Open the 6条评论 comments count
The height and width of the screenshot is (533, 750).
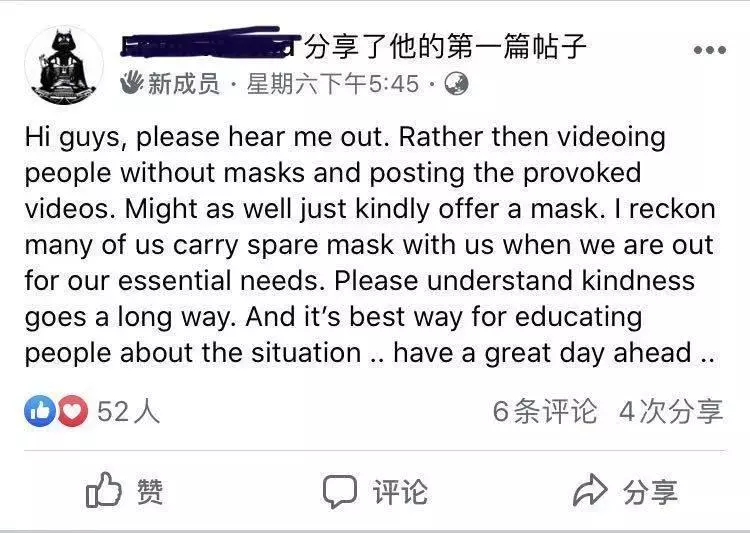[545, 411]
